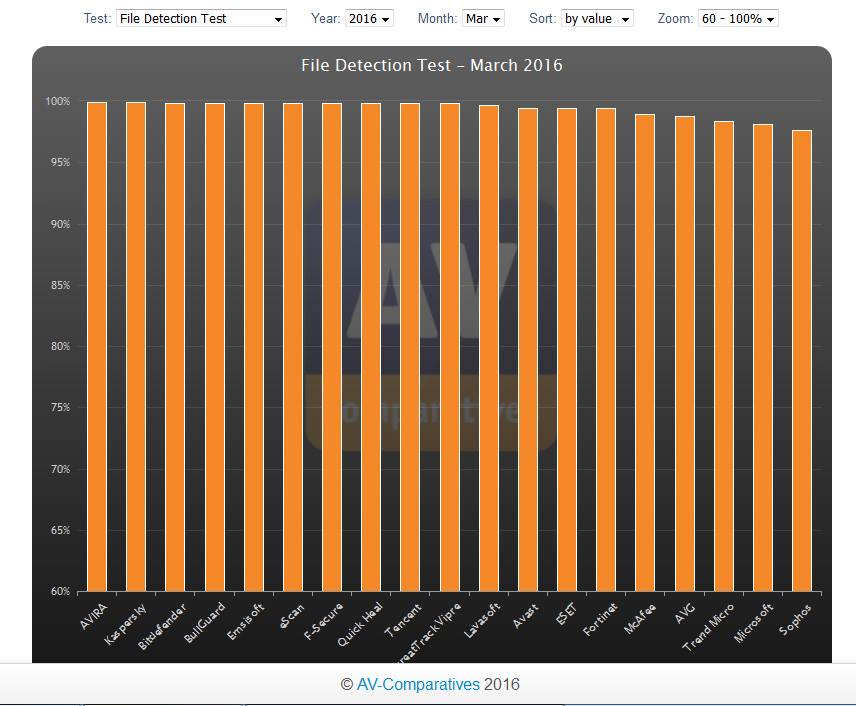Click the AVG x-axis label

[x=685, y=614]
